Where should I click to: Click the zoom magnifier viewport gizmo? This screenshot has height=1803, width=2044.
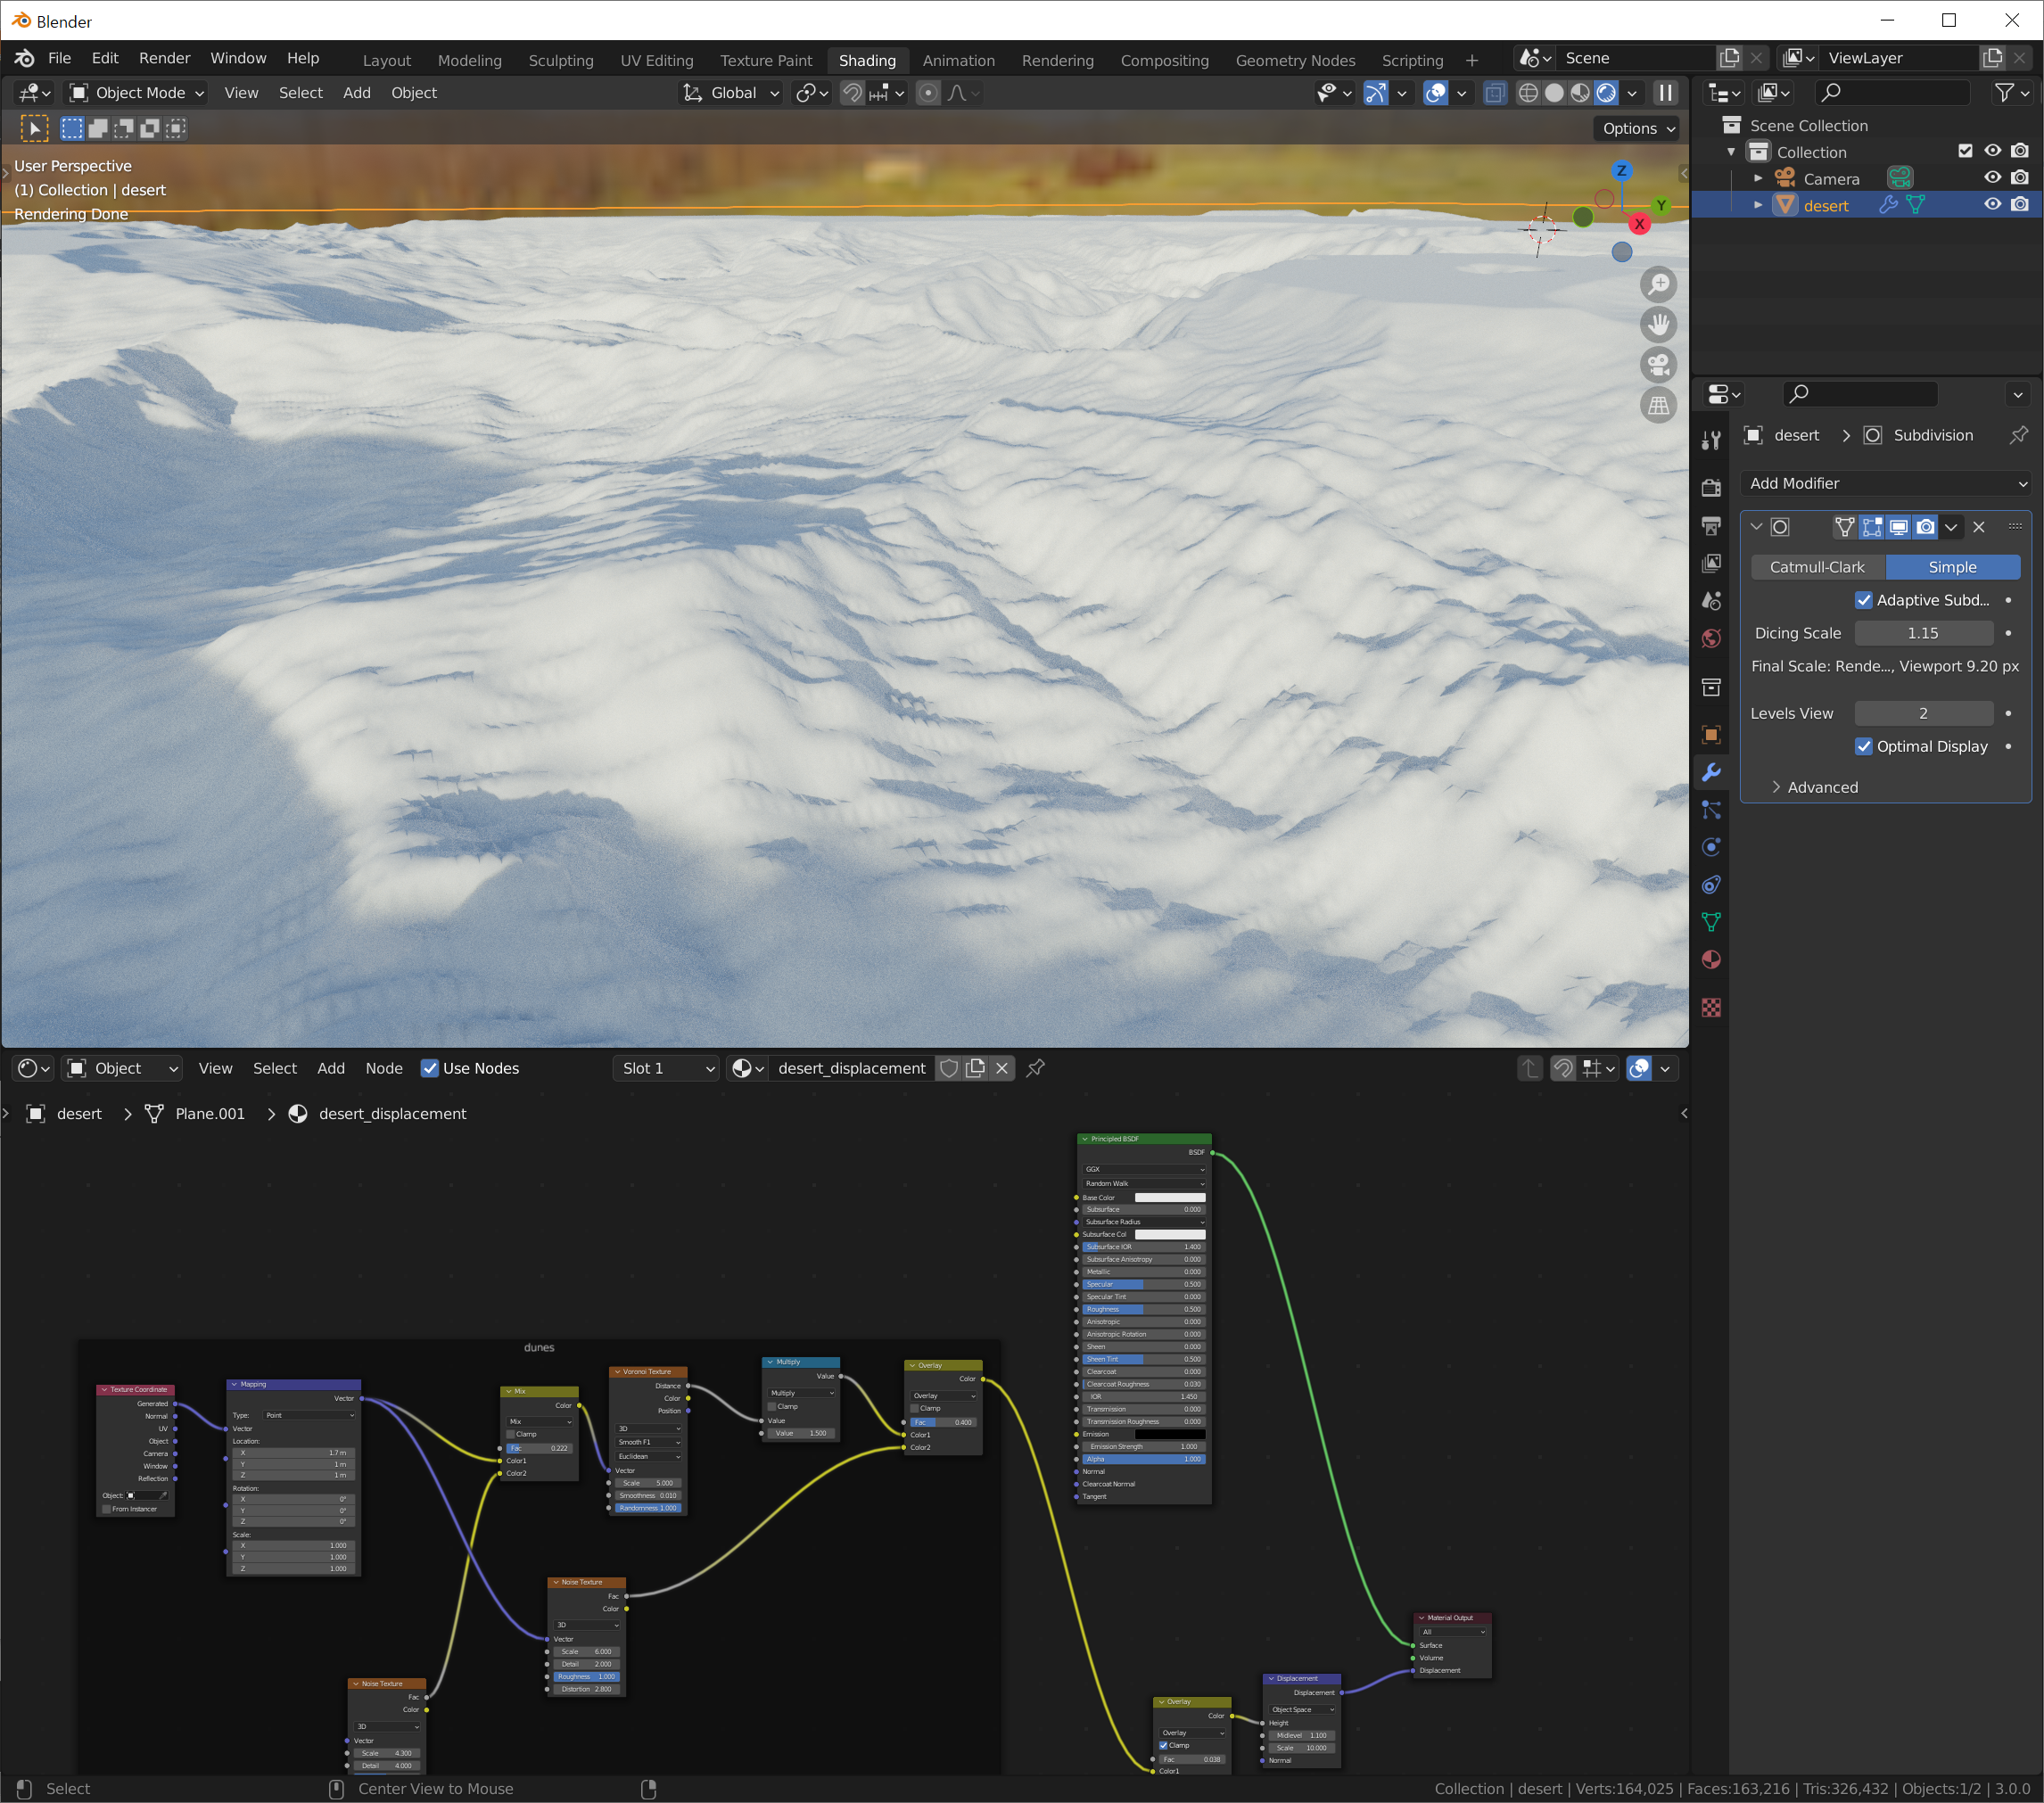[1658, 285]
